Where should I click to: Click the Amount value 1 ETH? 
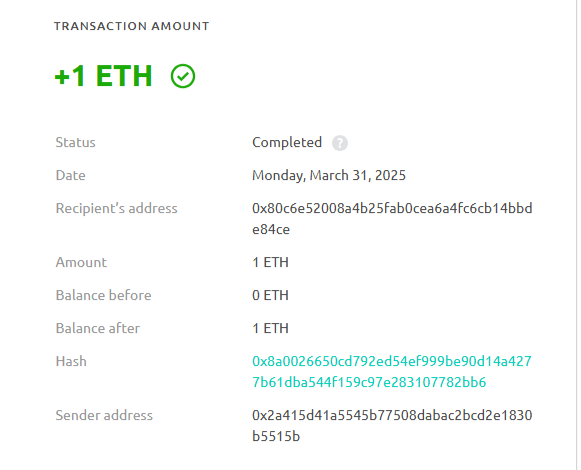click(x=270, y=262)
